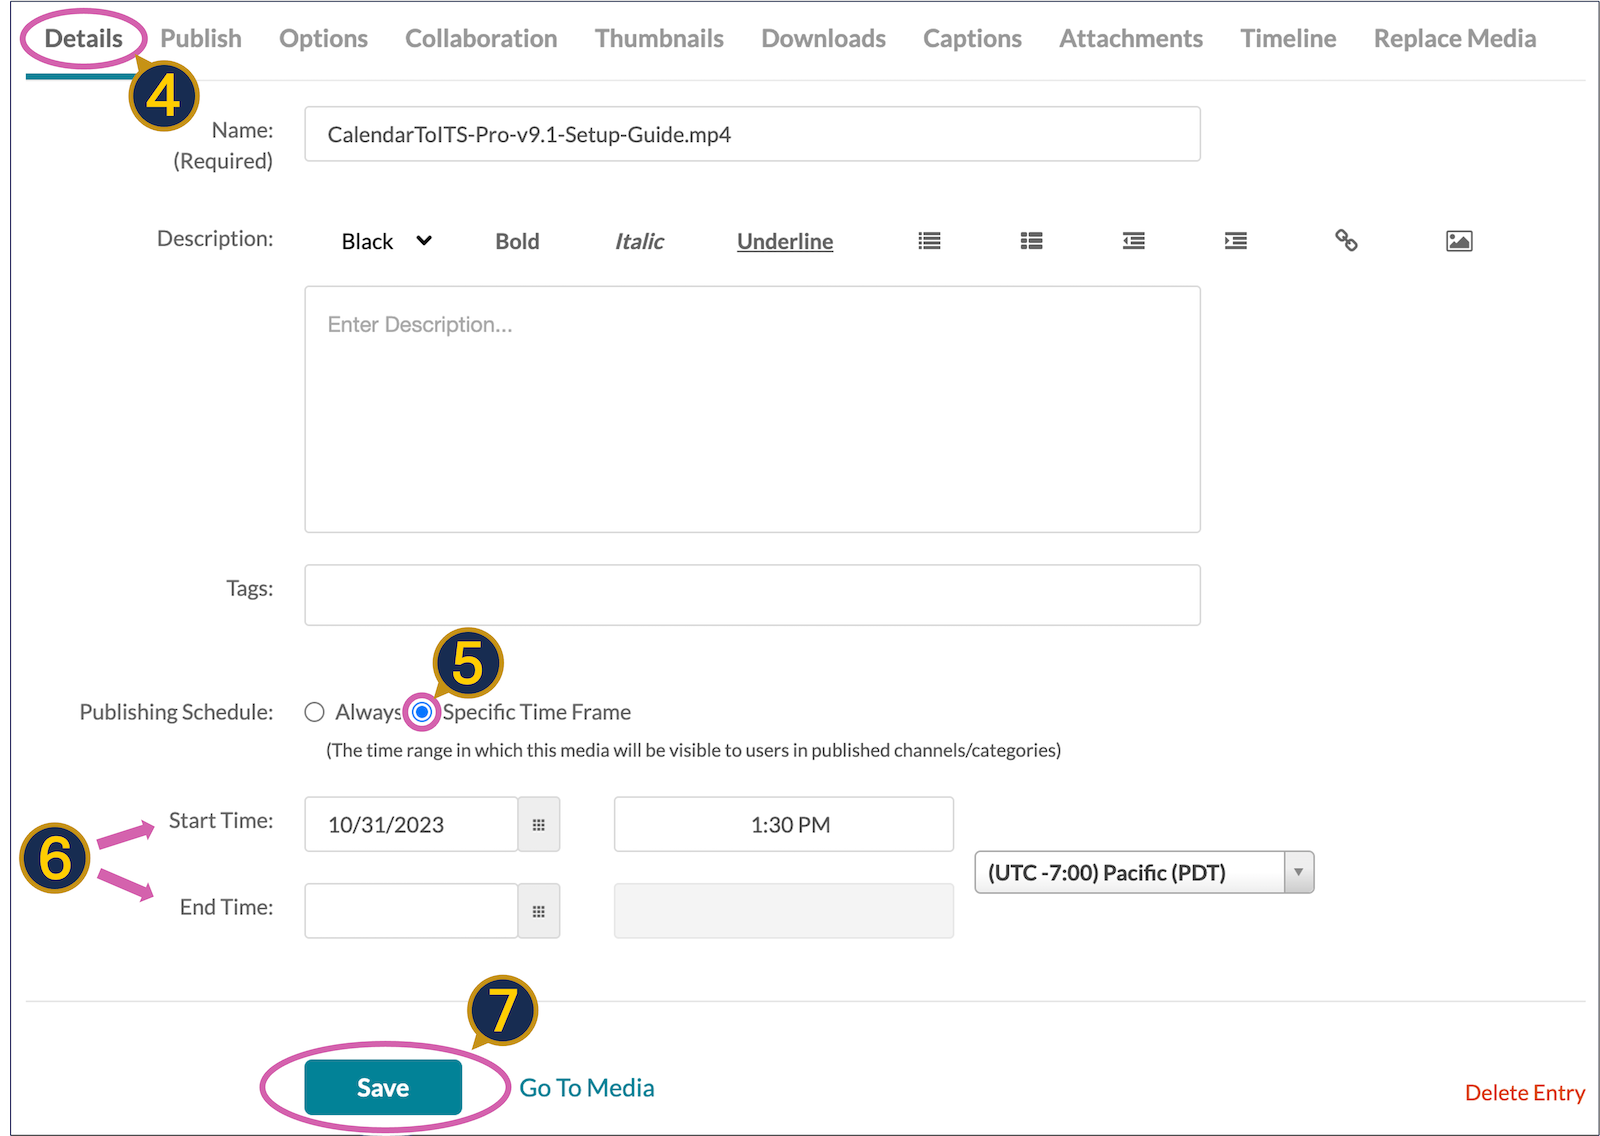Open the Collaboration tab
This screenshot has width=1600, height=1136.
click(x=481, y=39)
